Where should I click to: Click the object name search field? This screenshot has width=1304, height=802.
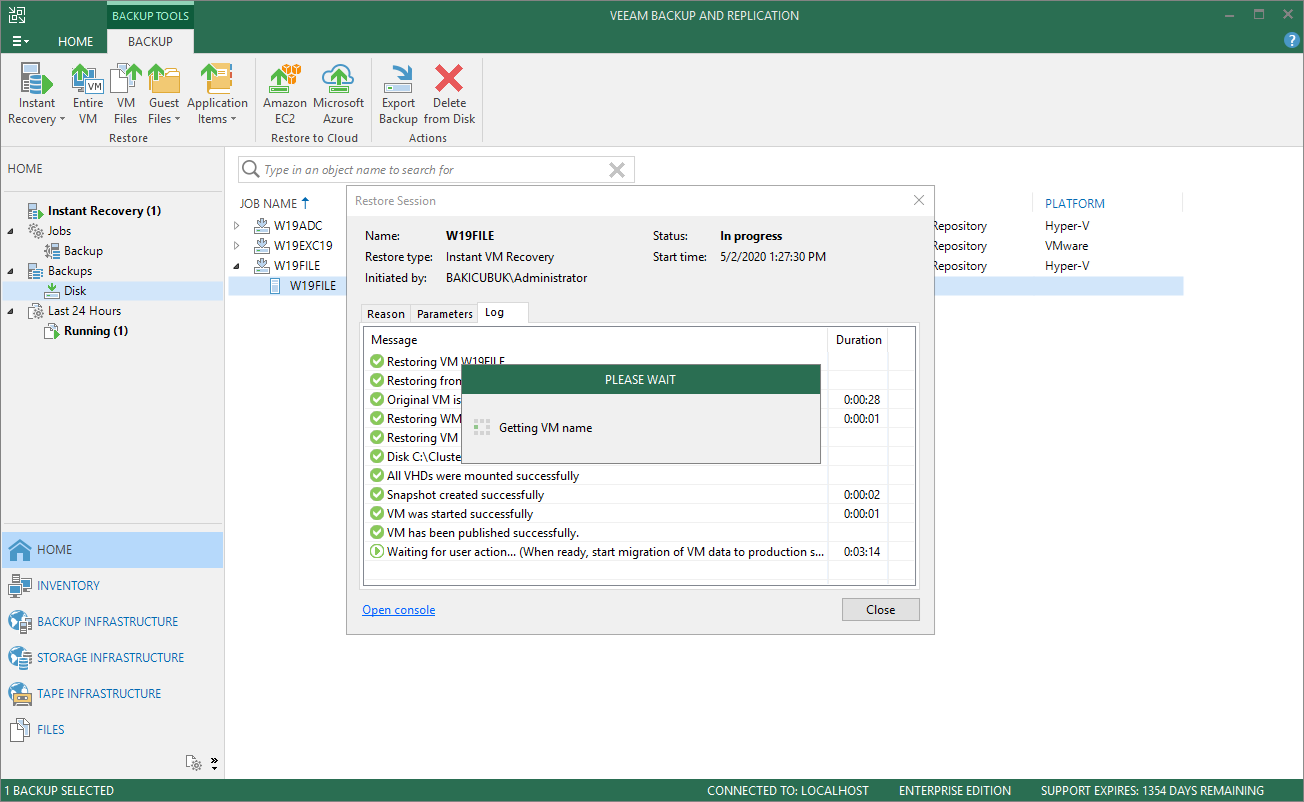pyautogui.click(x=435, y=170)
